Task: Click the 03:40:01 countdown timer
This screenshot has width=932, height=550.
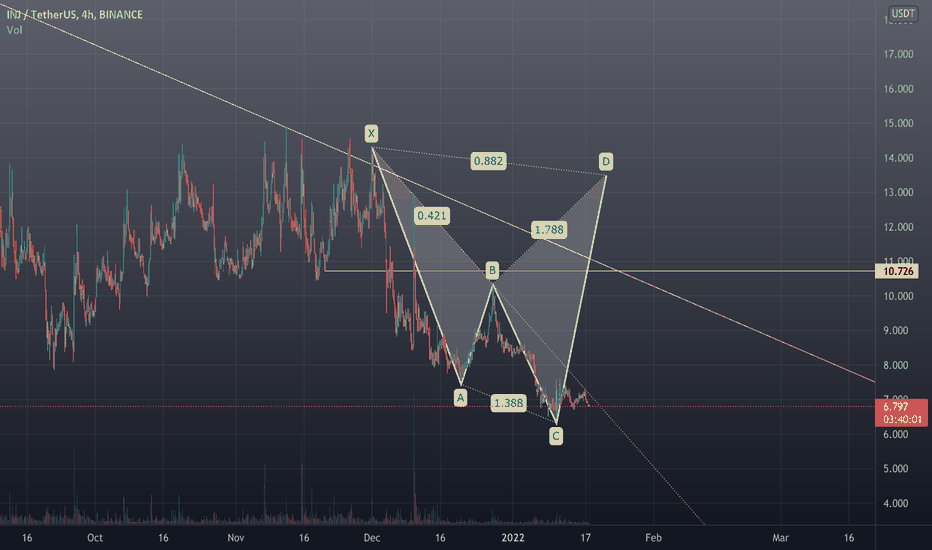Action: pyautogui.click(x=902, y=419)
